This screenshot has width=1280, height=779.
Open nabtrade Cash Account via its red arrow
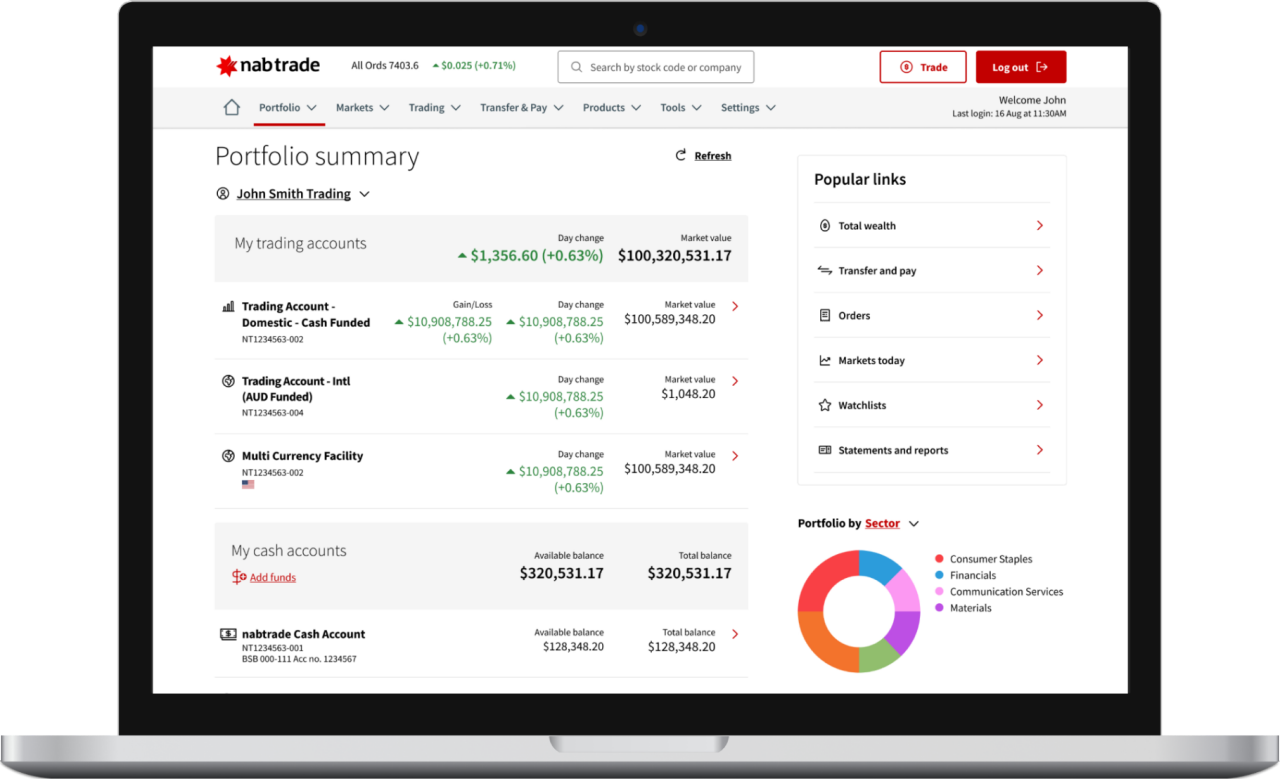pyautogui.click(x=735, y=634)
